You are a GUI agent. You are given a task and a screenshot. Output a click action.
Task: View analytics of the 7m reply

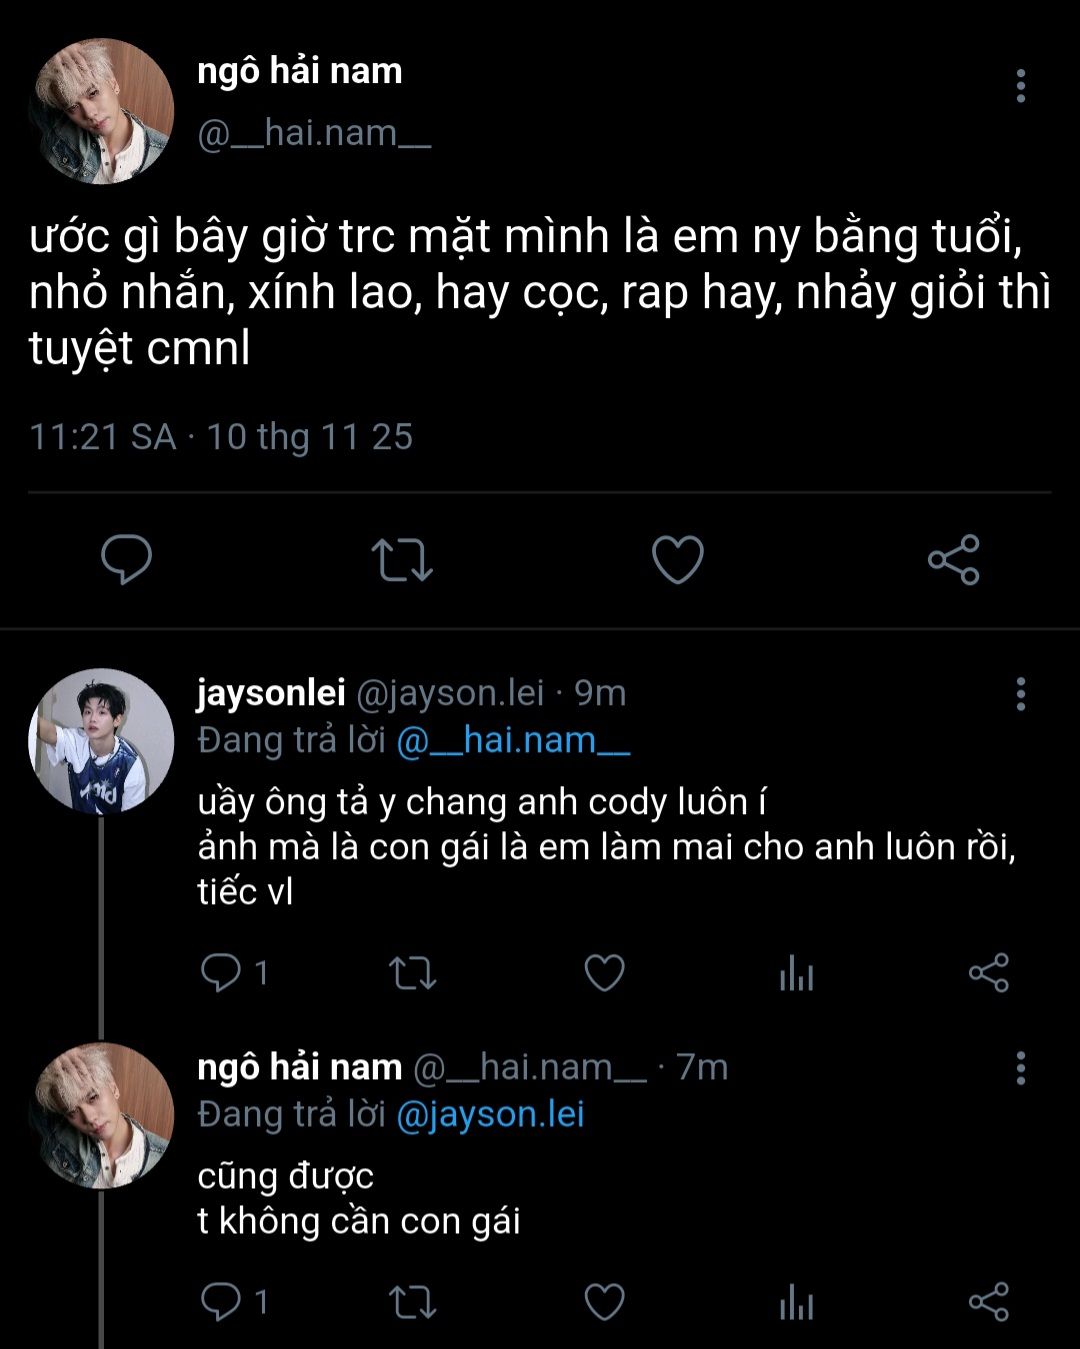(x=796, y=1301)
